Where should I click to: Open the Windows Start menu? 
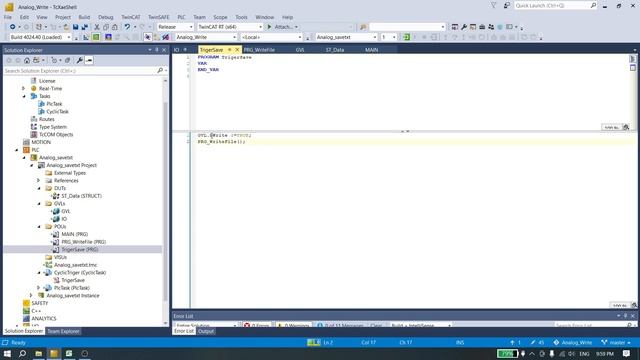pyautogui.click(x=7, y=353)
